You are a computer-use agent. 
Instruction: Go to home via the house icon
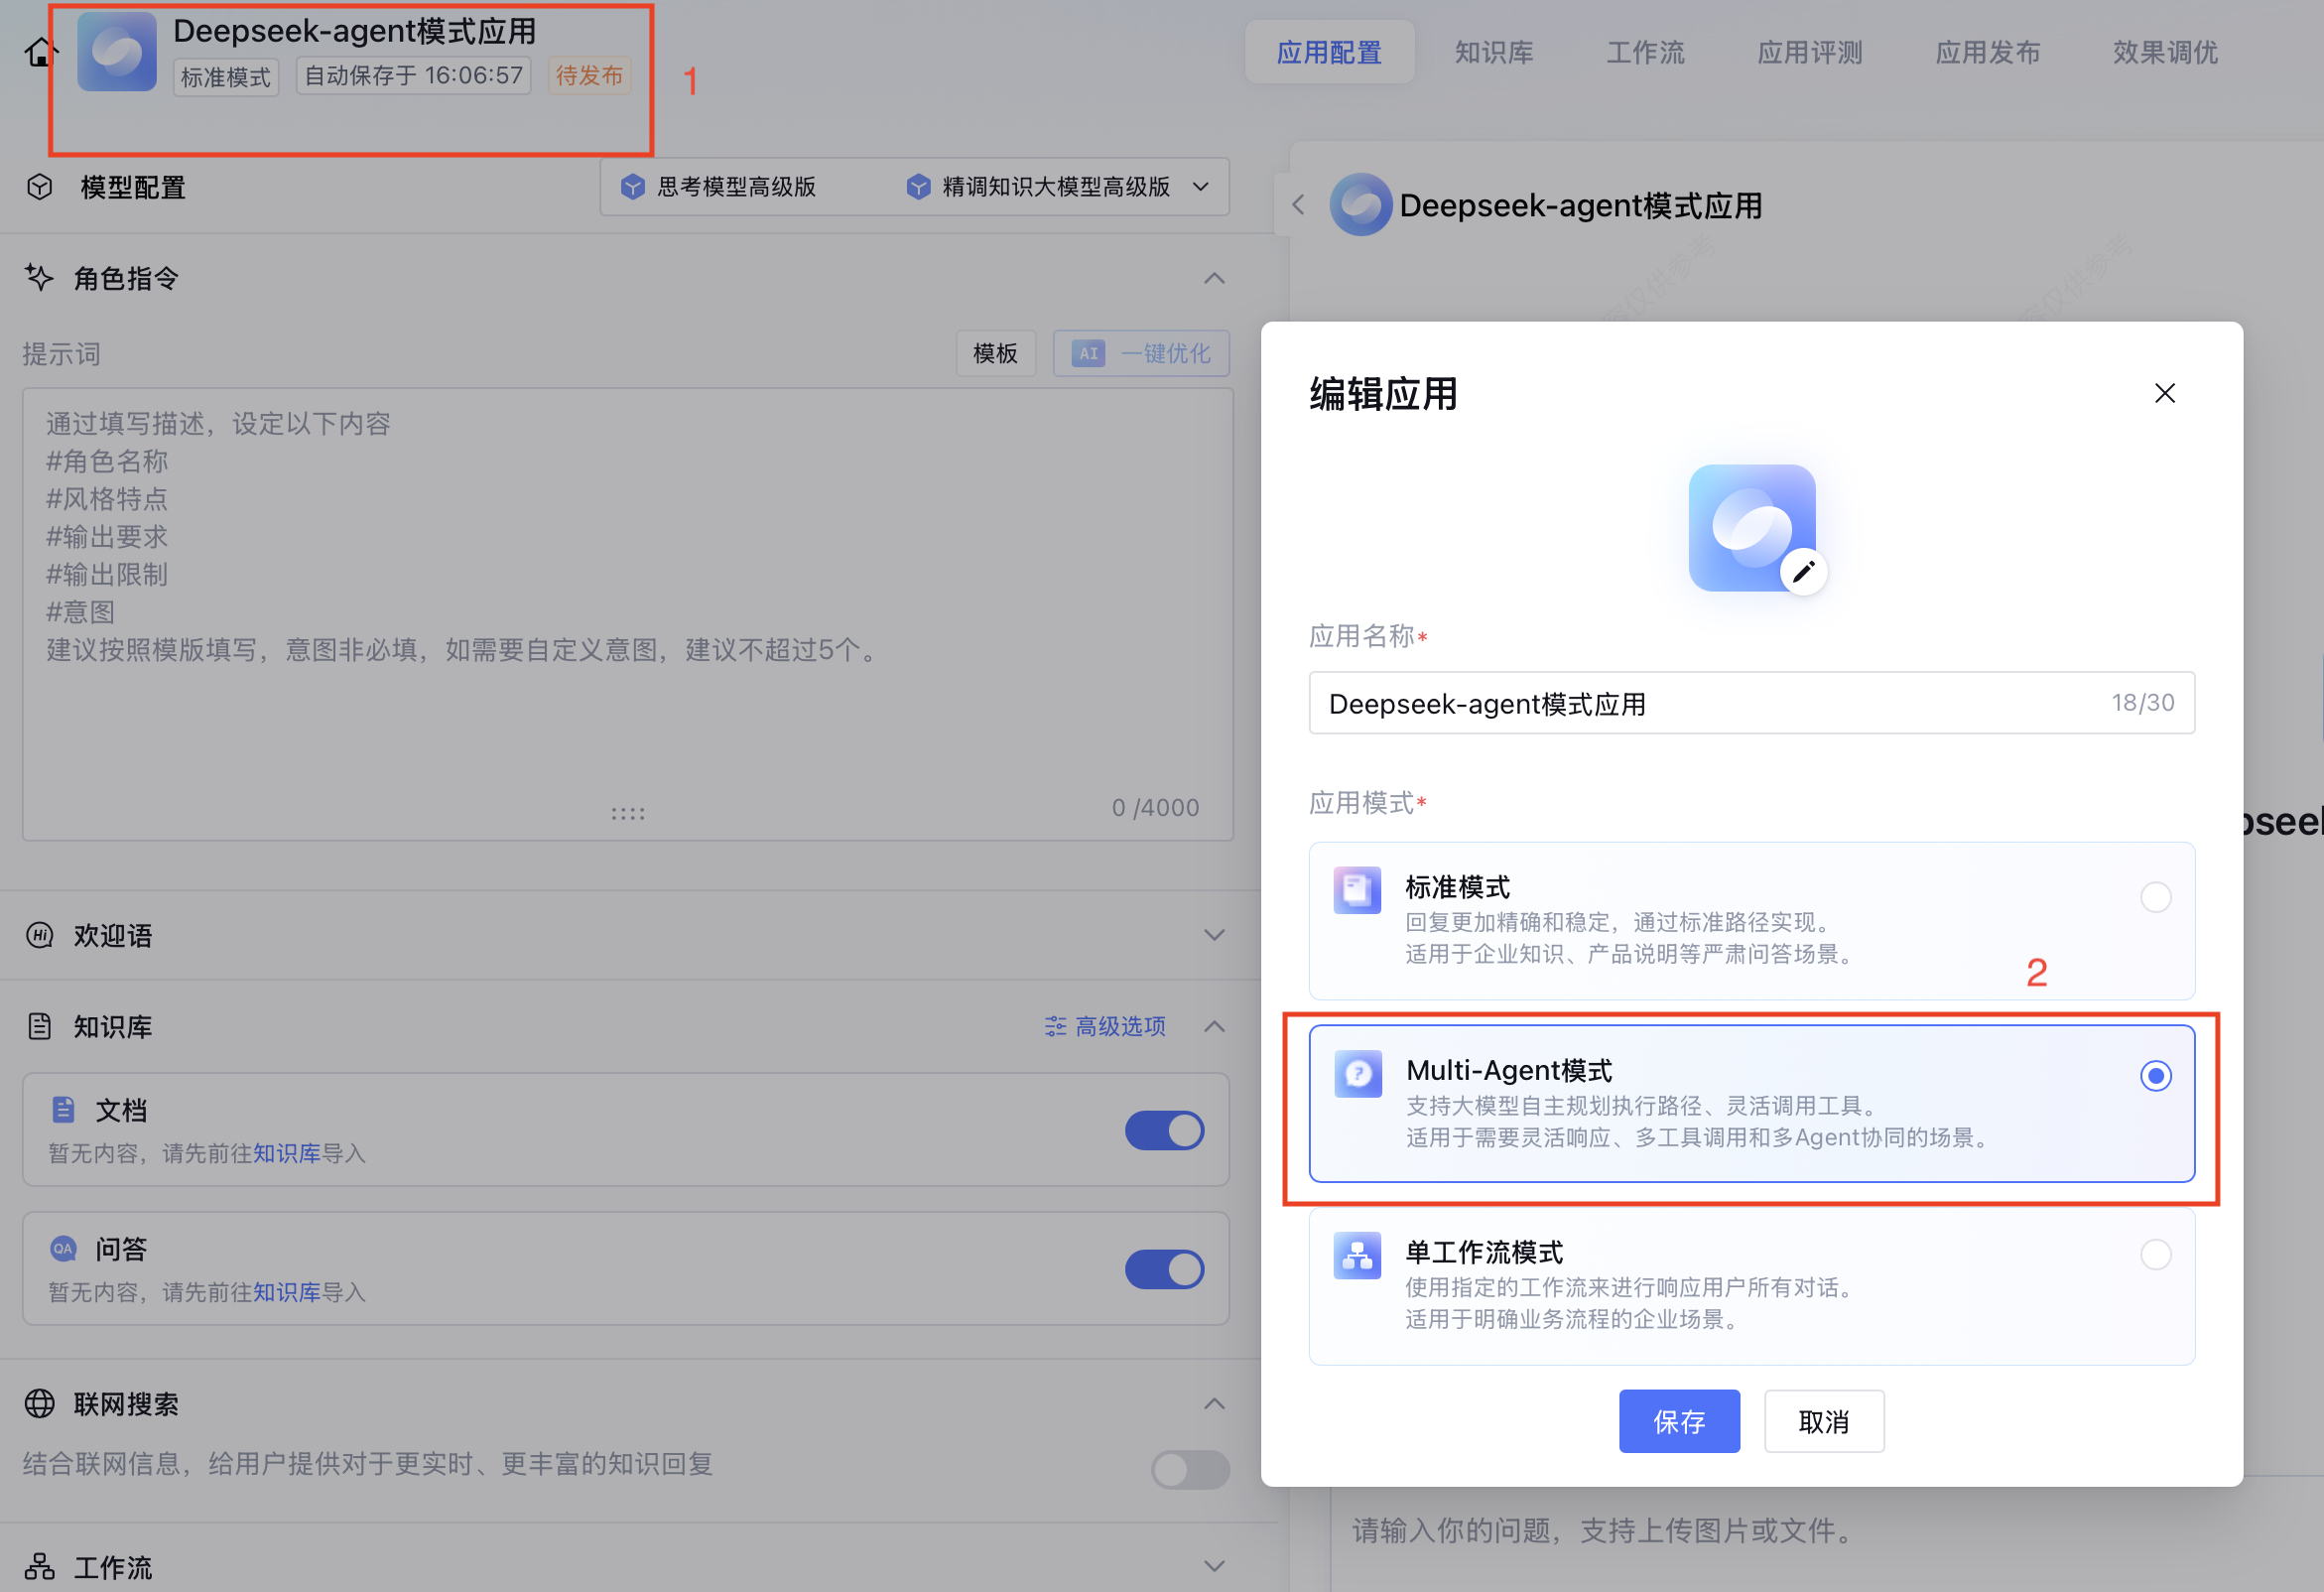point(41,52)
